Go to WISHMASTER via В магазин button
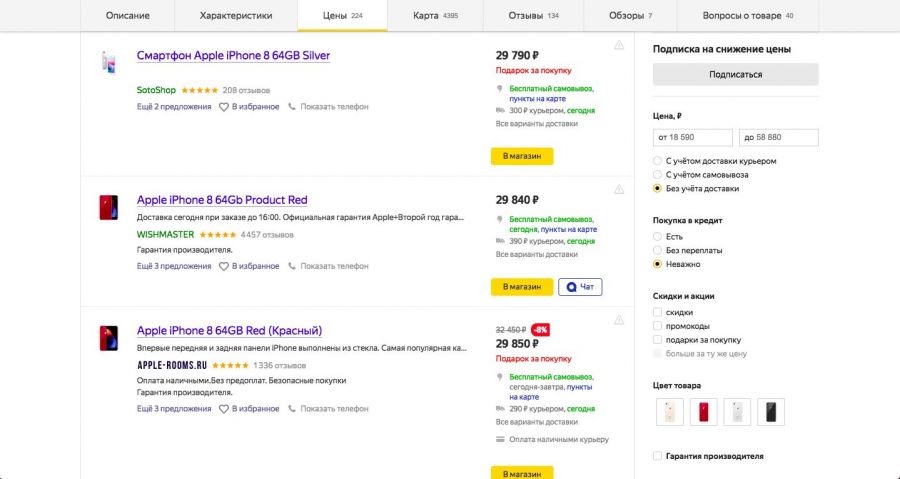 (x=522, y=287)
